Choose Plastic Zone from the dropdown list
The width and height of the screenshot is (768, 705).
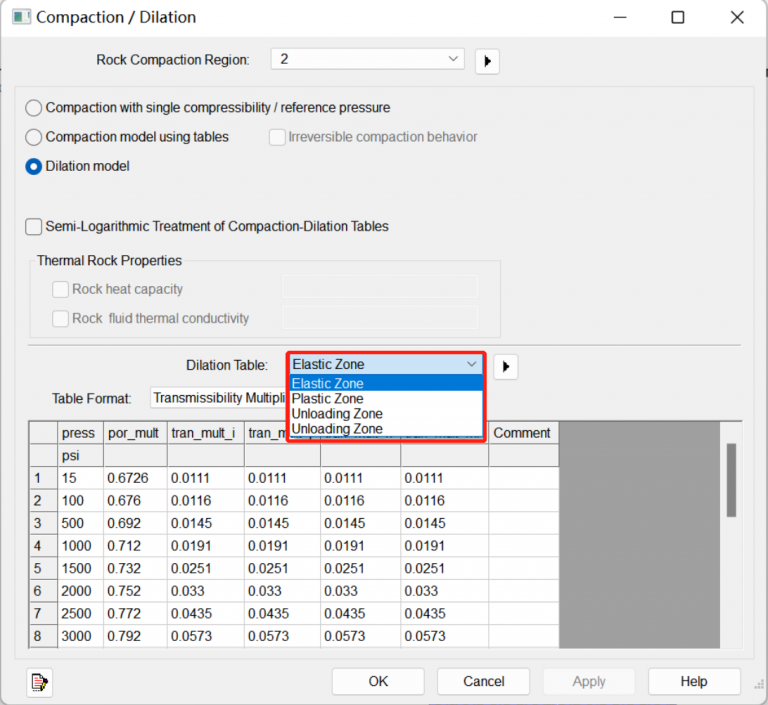click(327, 399)
